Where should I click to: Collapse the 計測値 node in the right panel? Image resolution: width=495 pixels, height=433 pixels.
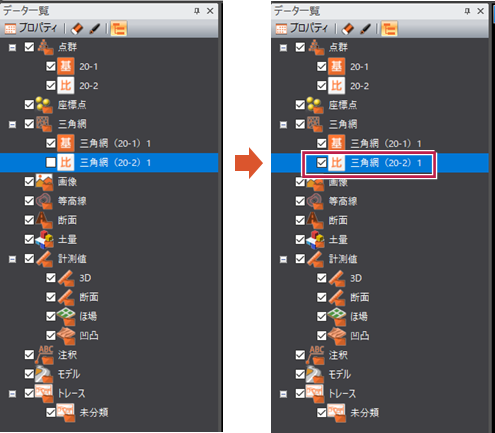pyautogui.click(x=283, y=259)
